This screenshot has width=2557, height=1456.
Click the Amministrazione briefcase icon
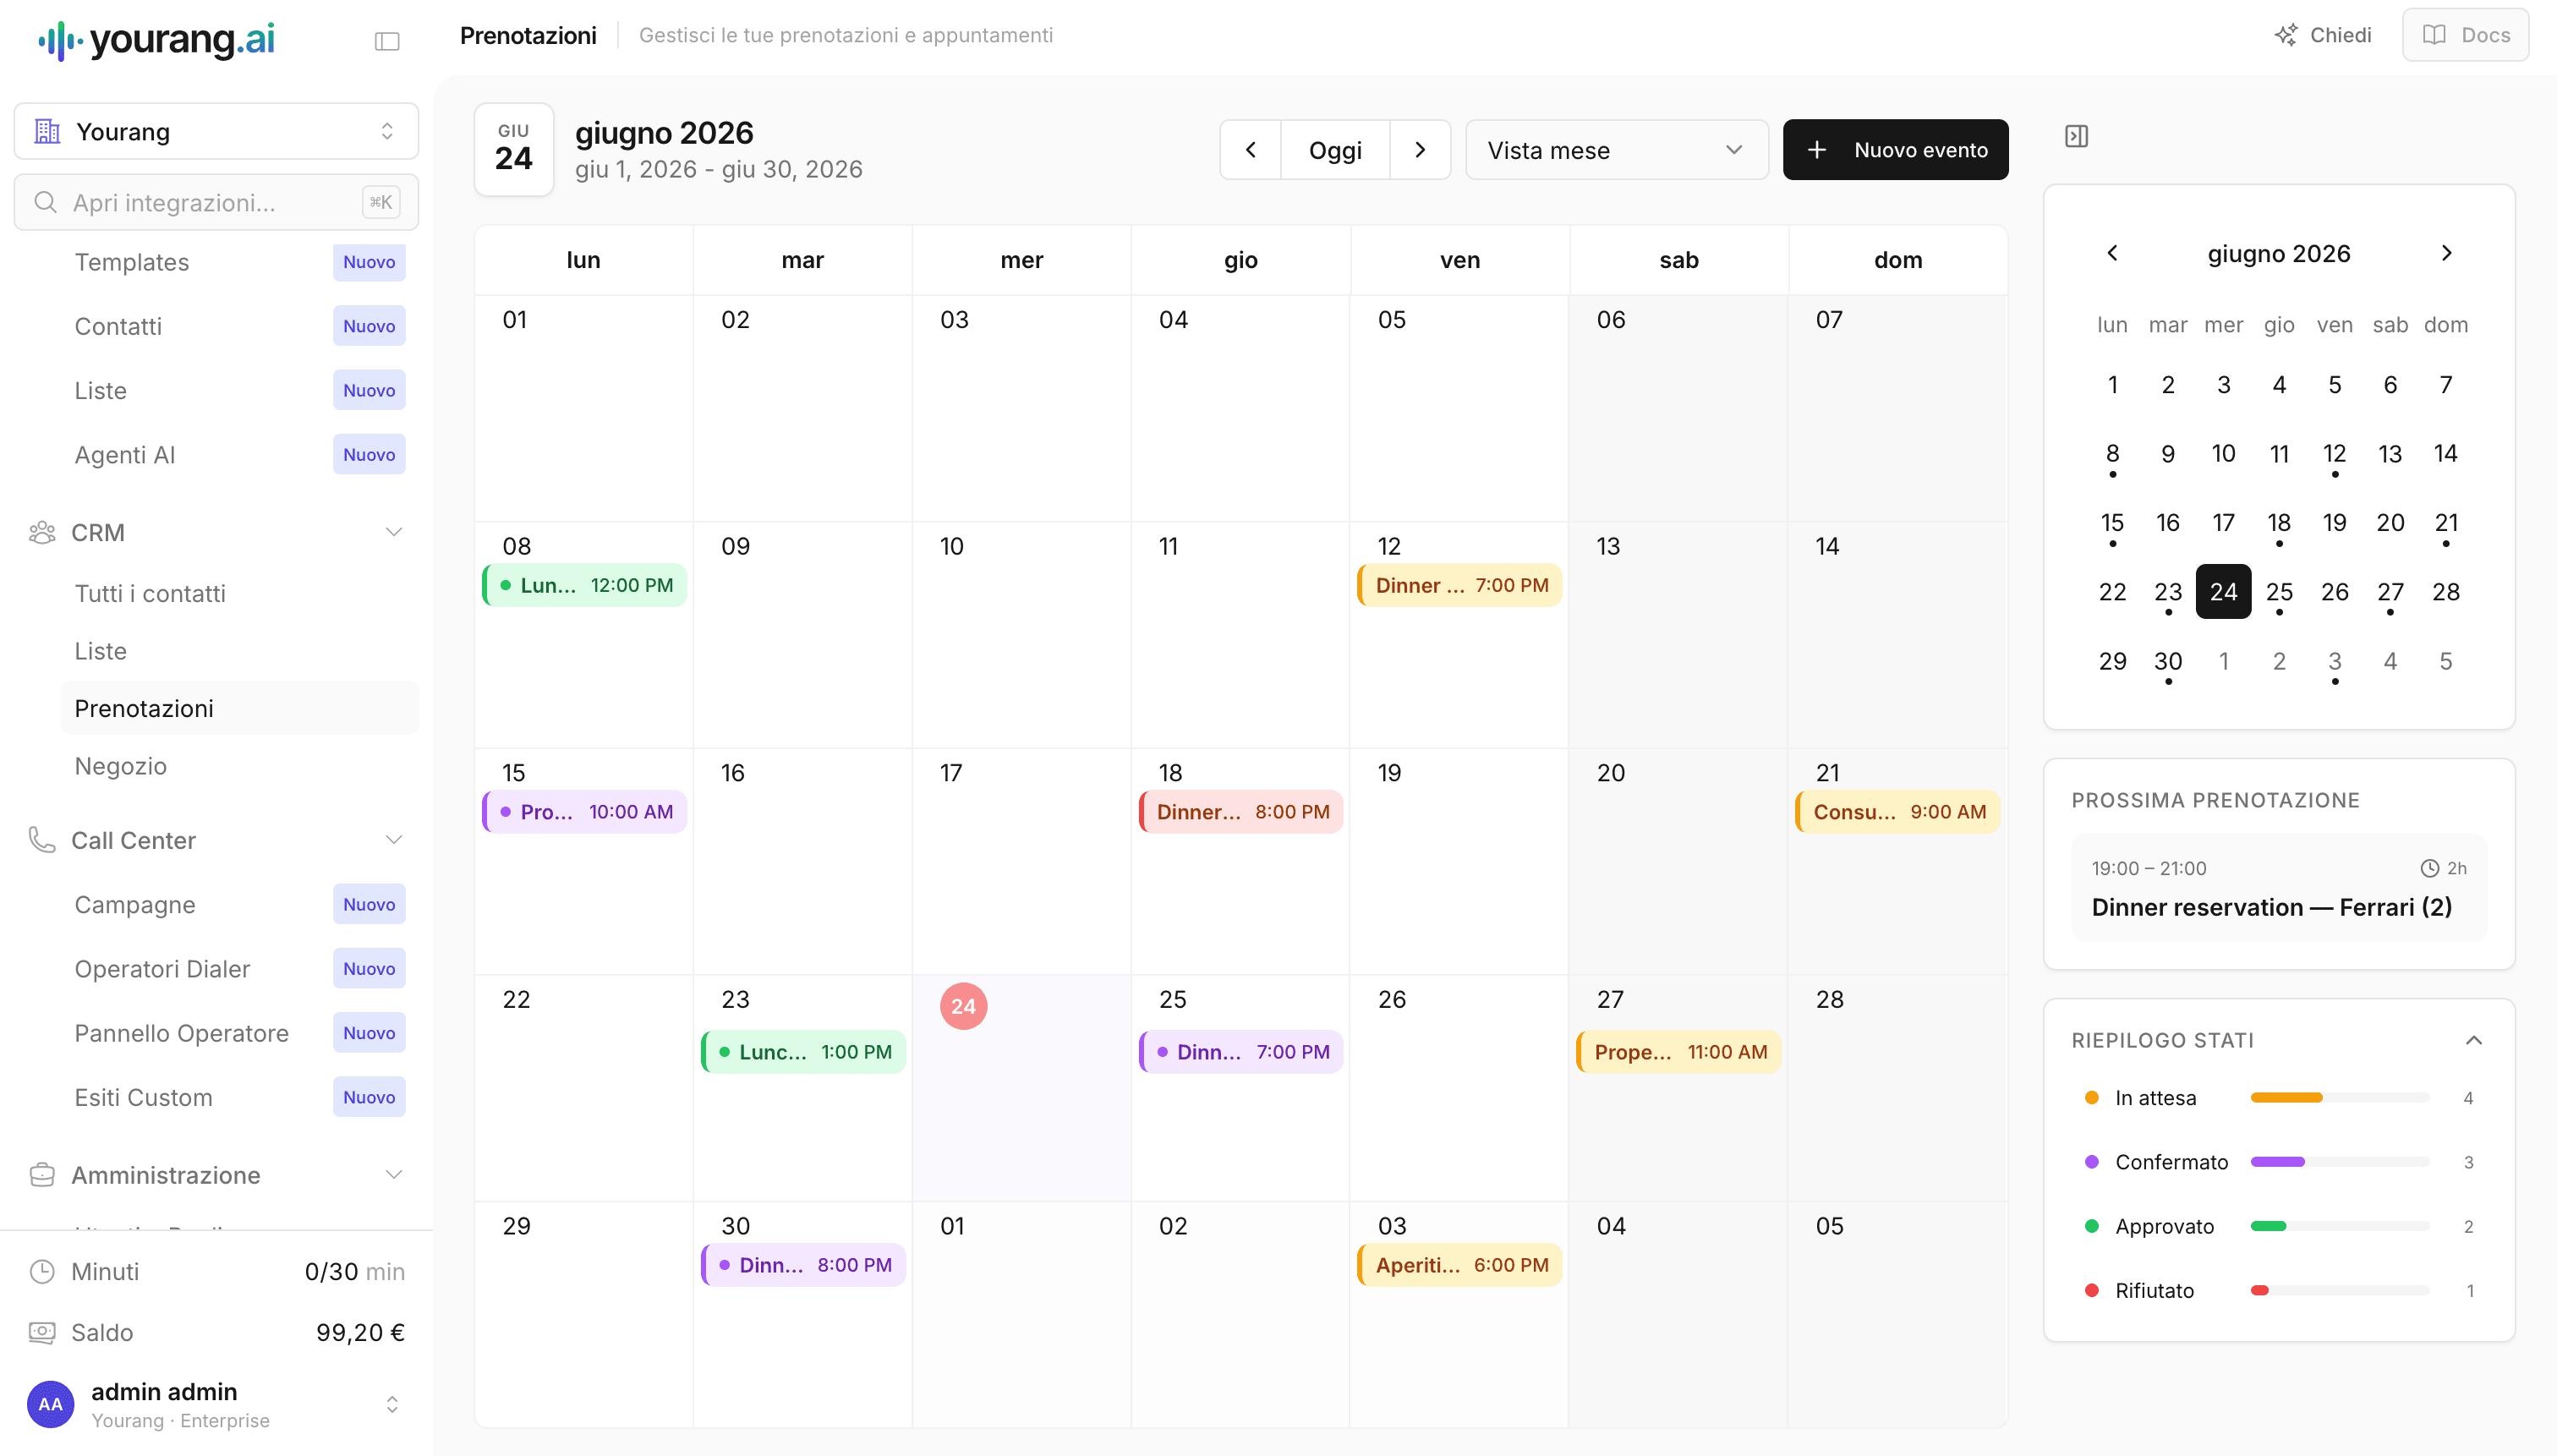click(42, 1174)
